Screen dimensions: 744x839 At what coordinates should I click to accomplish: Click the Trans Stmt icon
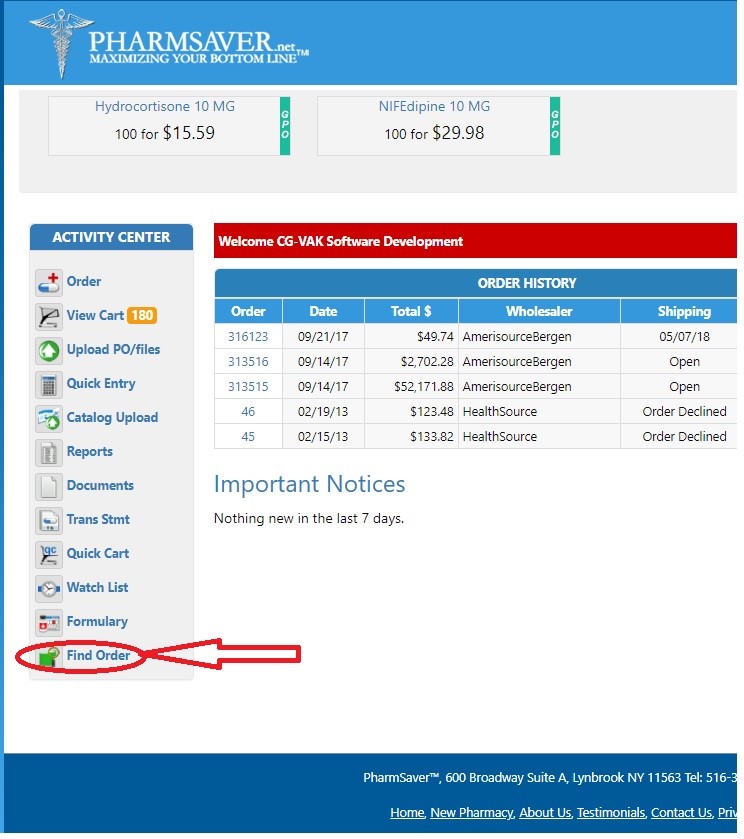point(49,521)
